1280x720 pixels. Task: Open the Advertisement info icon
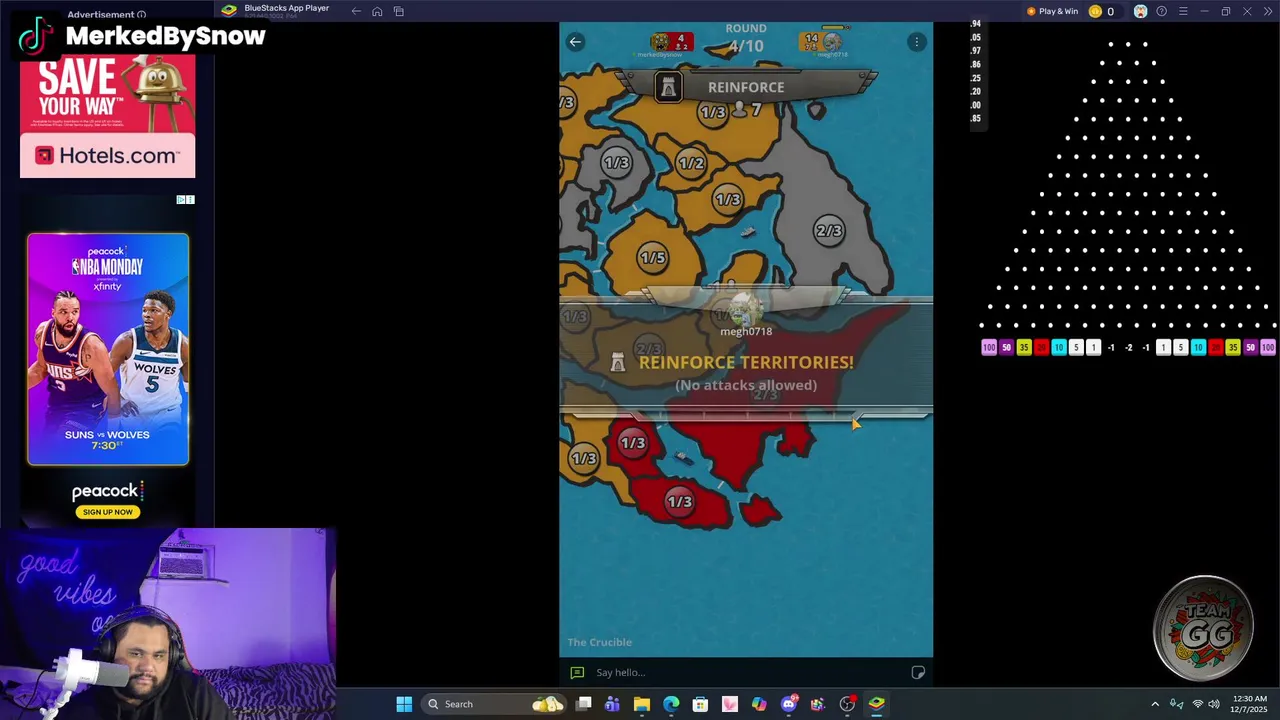click(141, 15)
